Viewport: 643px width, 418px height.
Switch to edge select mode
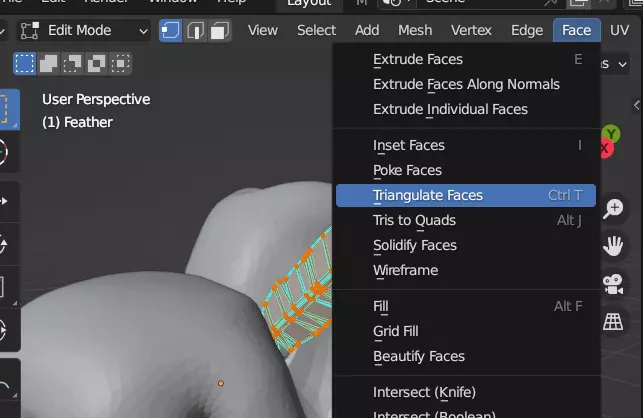pyautogui.click(x=196, y=30)
